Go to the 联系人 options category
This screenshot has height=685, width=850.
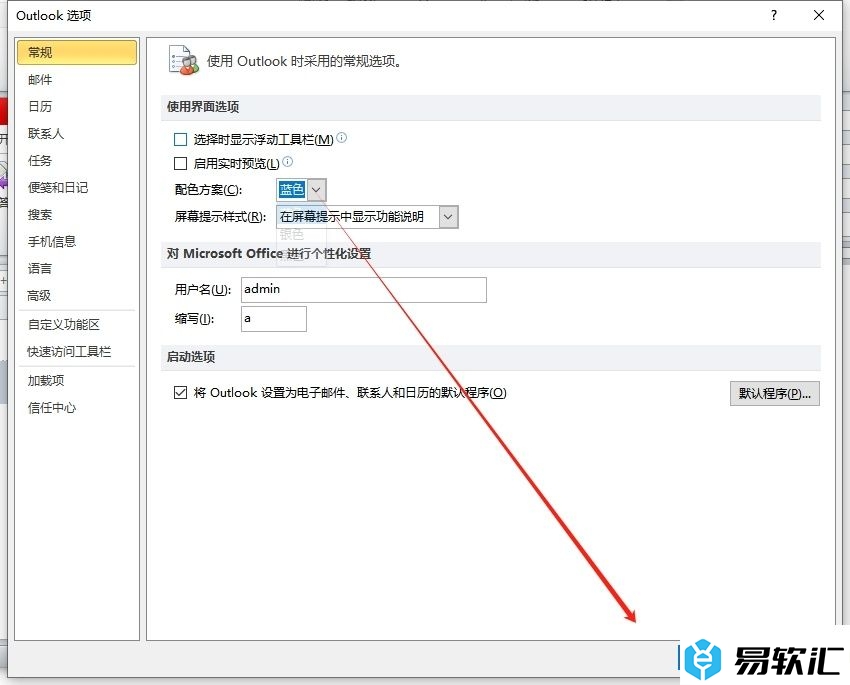[46, 133]
